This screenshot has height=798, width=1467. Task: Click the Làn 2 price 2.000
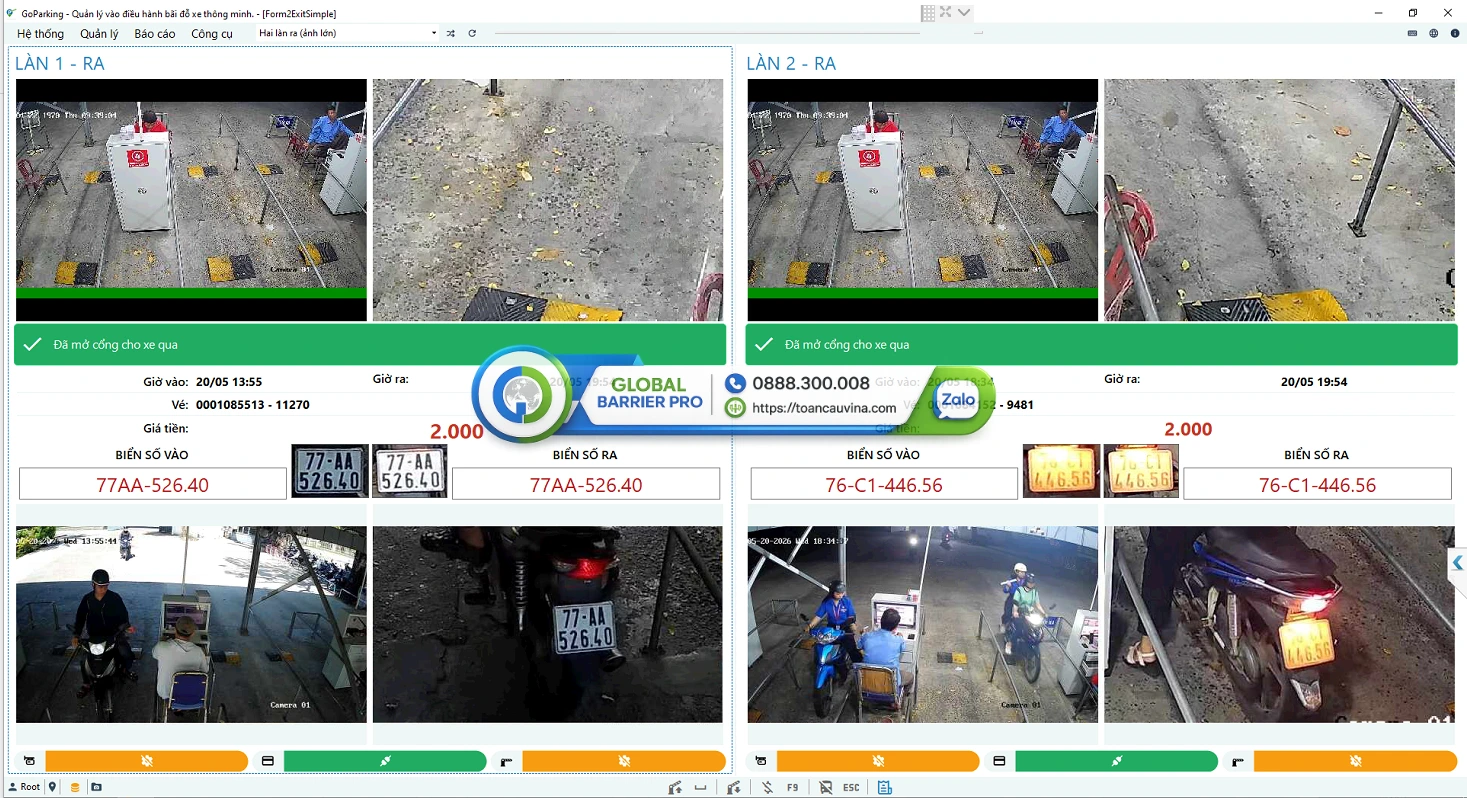(x=1188, y=429)
